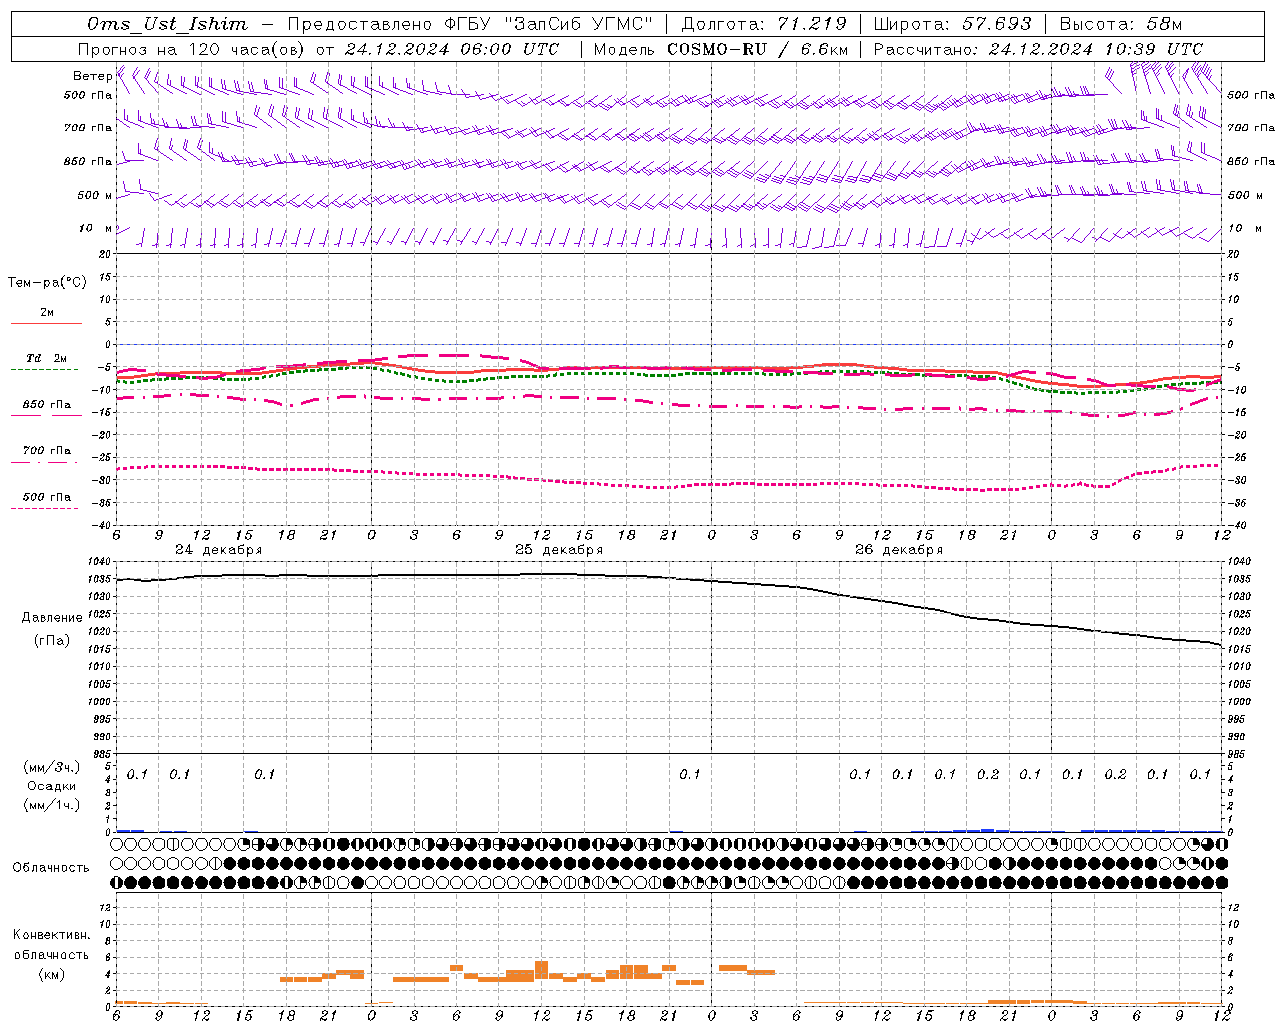Click the 'Ветер' wind panel label
Image resolution: width=1280 pixels, height=1024 pixels.
(x=92, y=76)
